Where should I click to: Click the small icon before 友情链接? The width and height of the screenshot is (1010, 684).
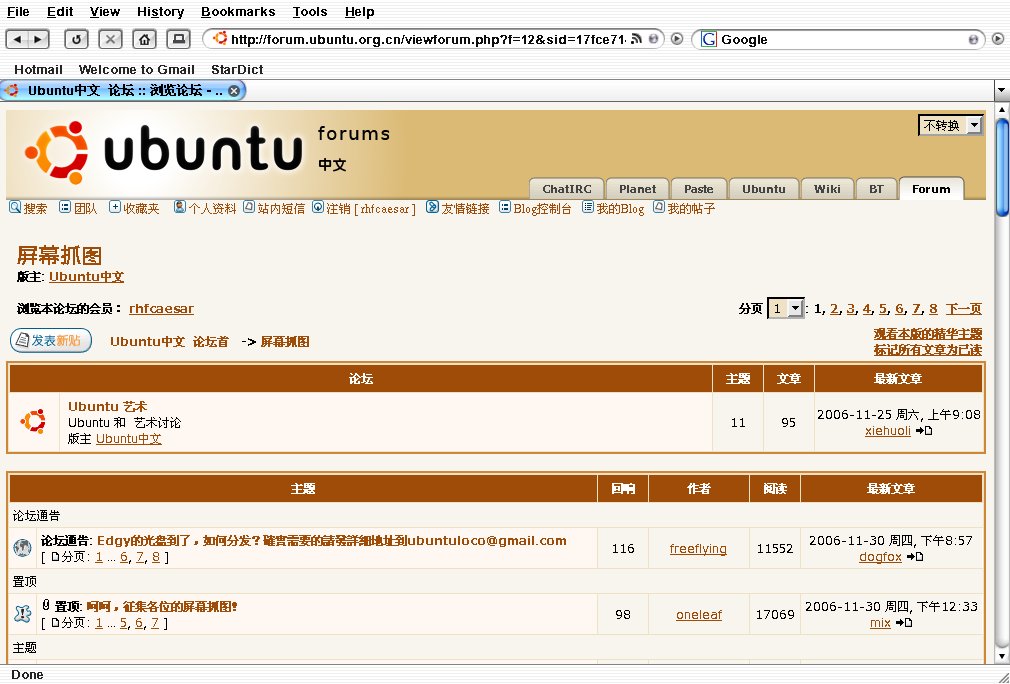432,207
